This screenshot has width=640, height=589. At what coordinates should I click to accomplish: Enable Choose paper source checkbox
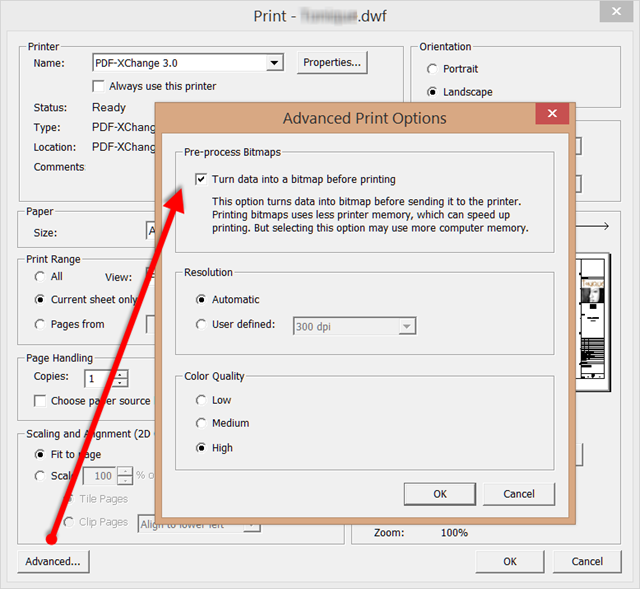(41, 401)
